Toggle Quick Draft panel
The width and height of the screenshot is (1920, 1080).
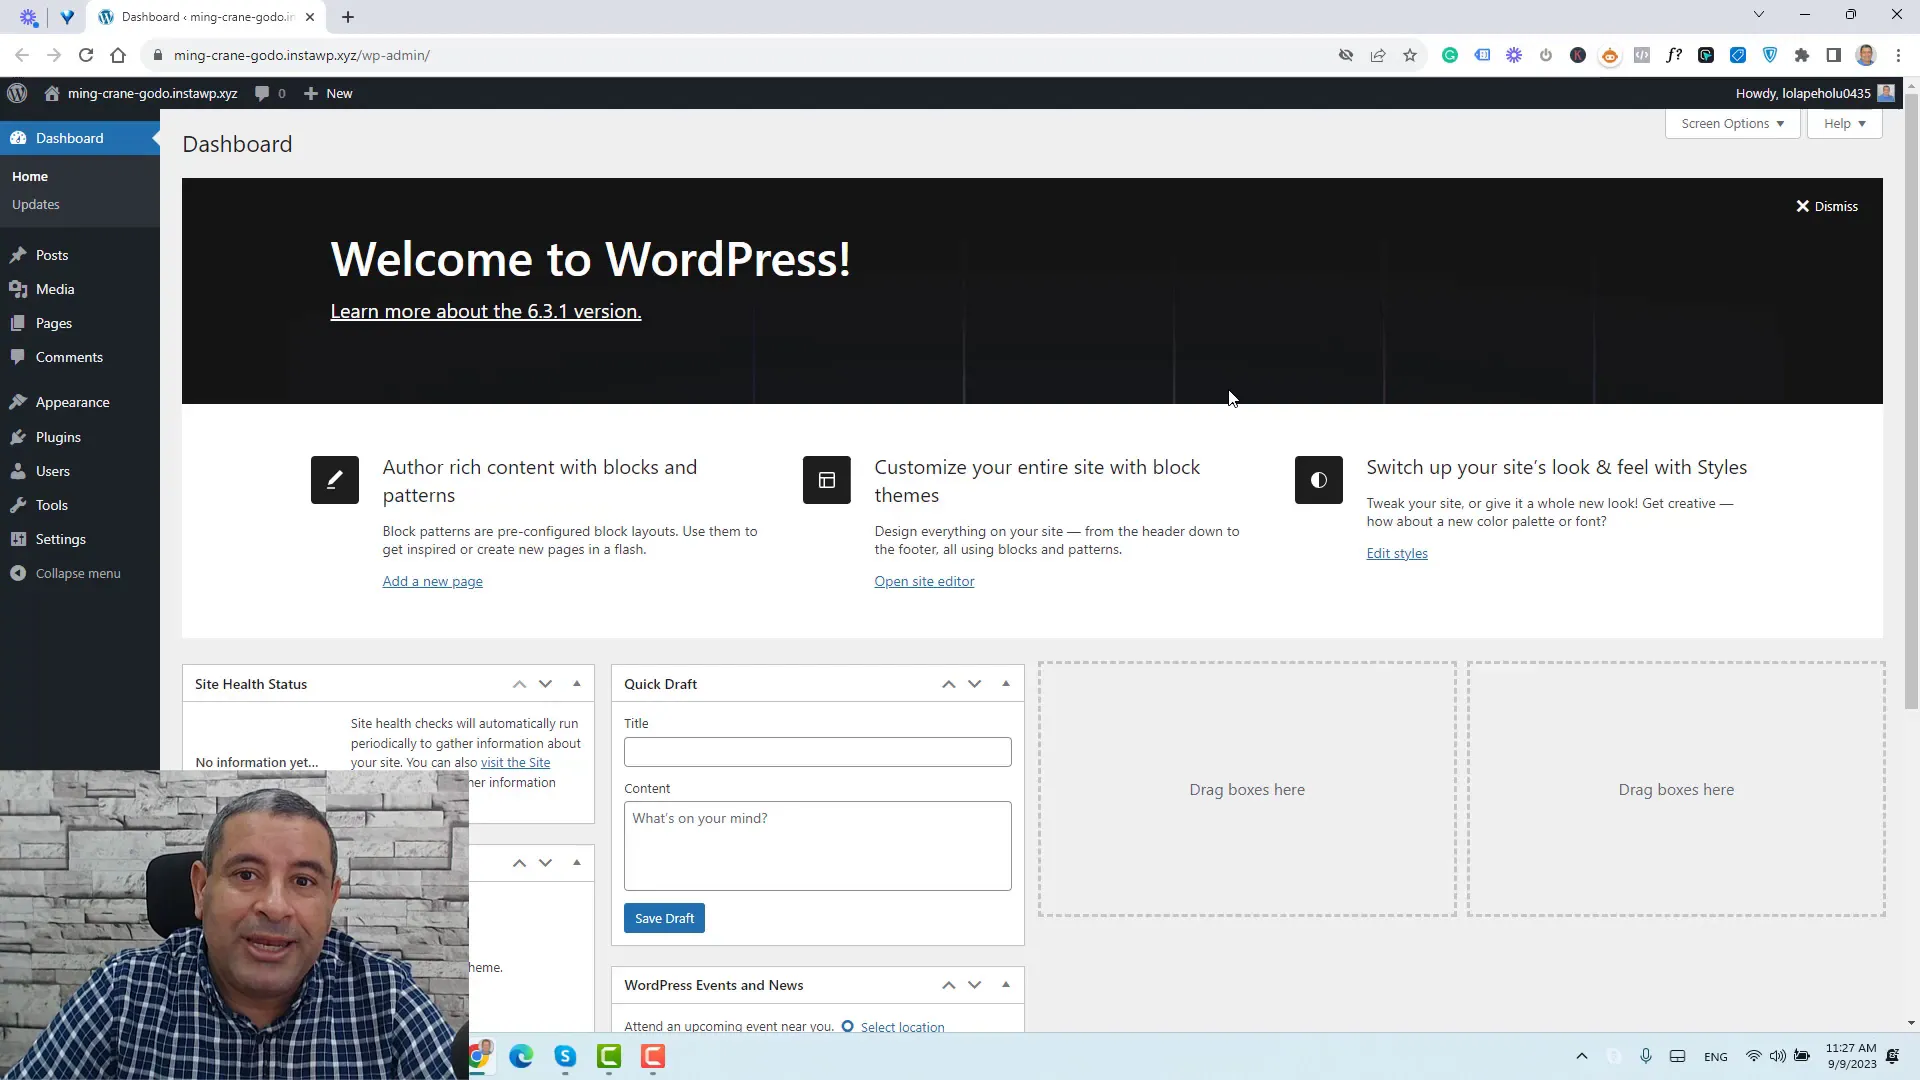(1006, 684)
